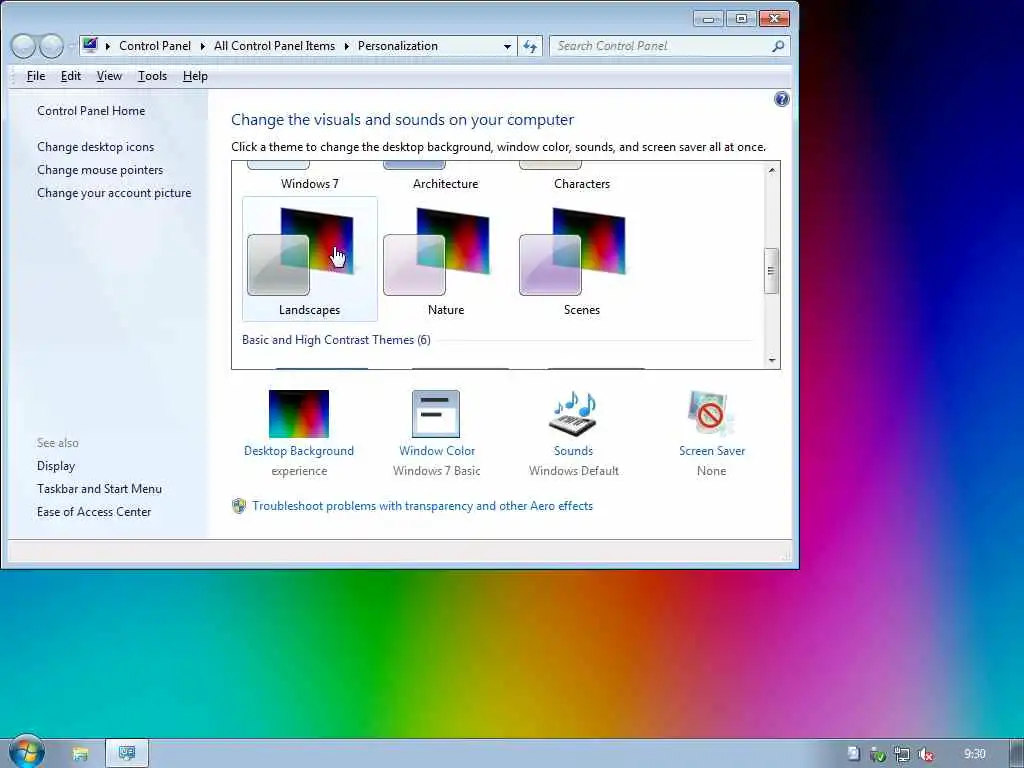Go to Control Panel Home

click(x=91, y=111)
